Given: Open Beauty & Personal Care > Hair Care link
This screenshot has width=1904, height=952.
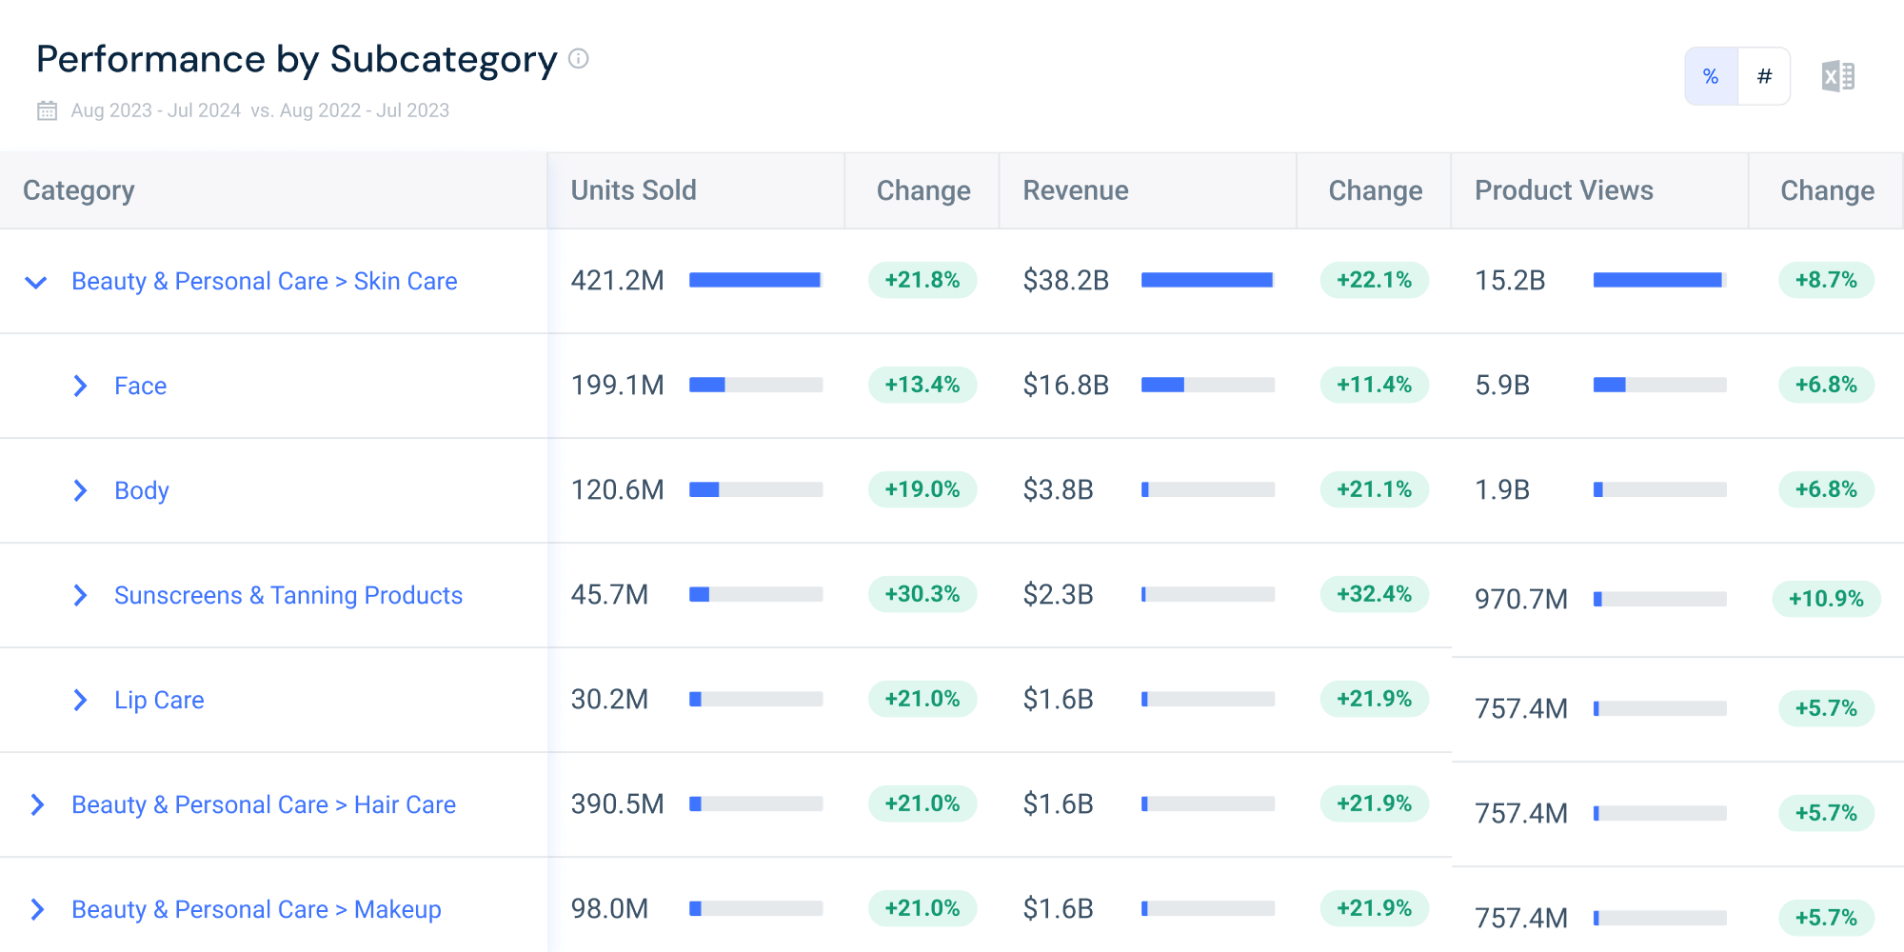Looking at the screenshot, I should pyautogui.click(x=264, y=805).
